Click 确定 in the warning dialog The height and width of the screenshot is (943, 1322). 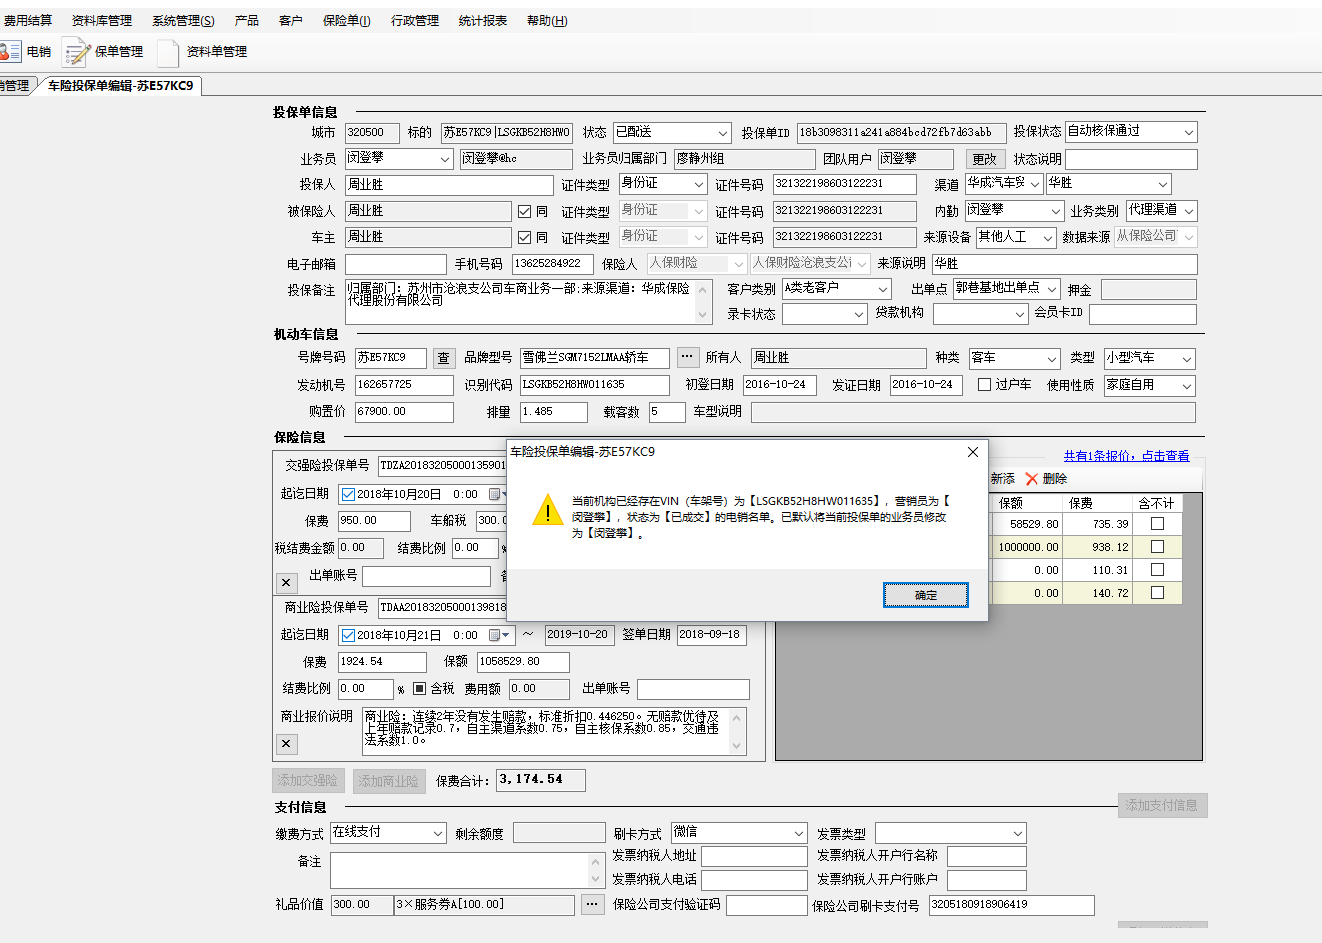925,595
